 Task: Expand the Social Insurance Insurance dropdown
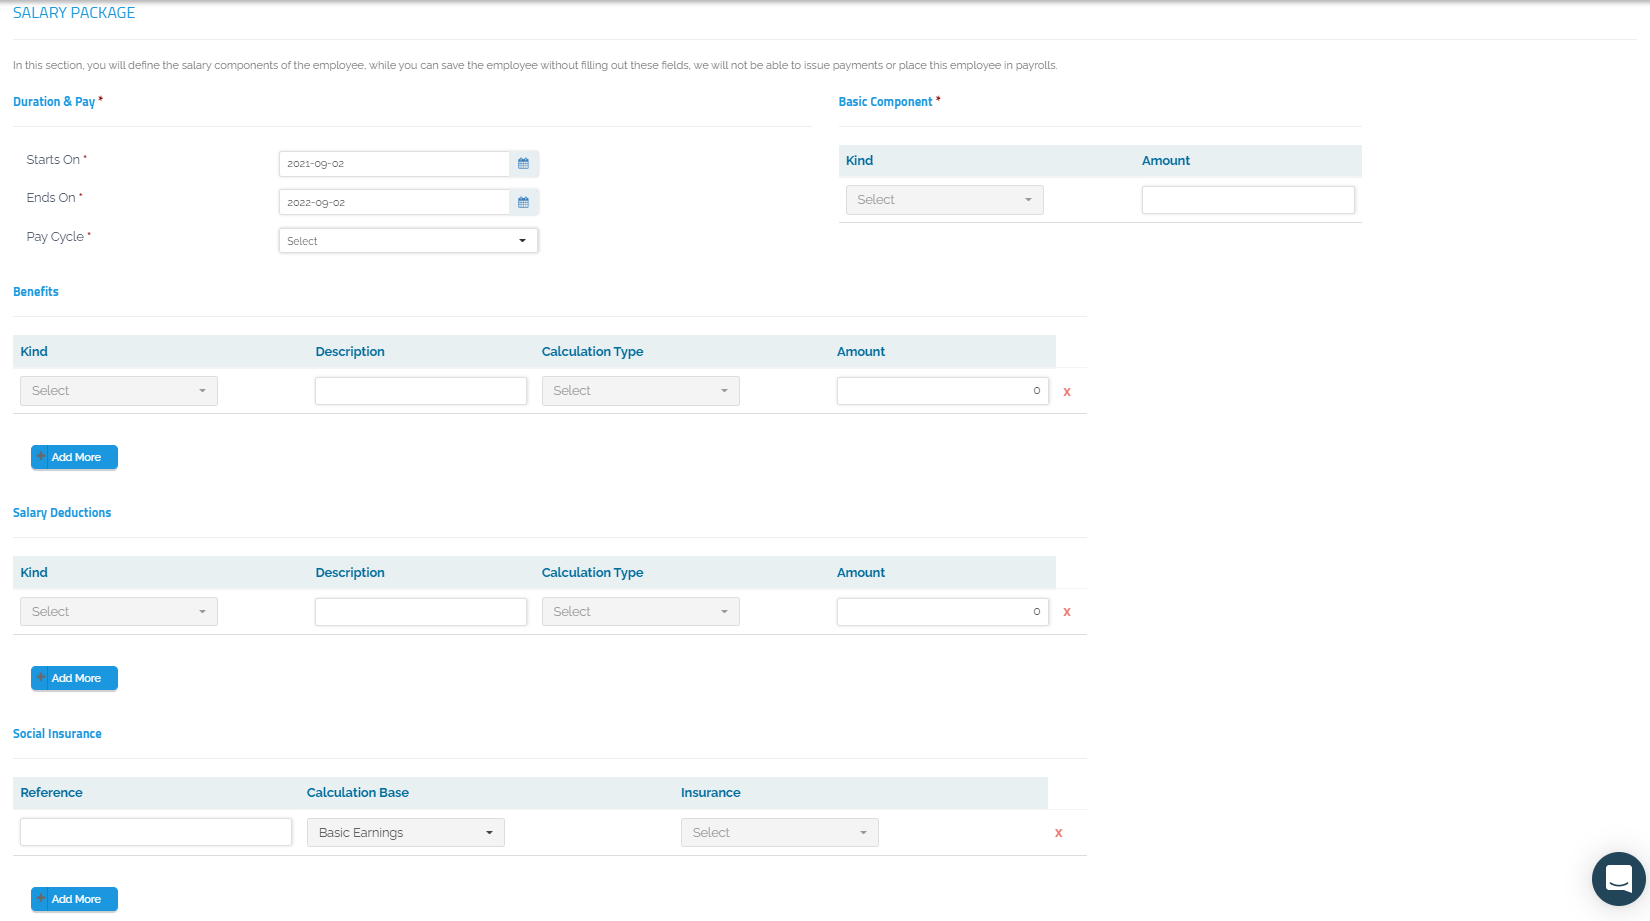tap(779, 833)
